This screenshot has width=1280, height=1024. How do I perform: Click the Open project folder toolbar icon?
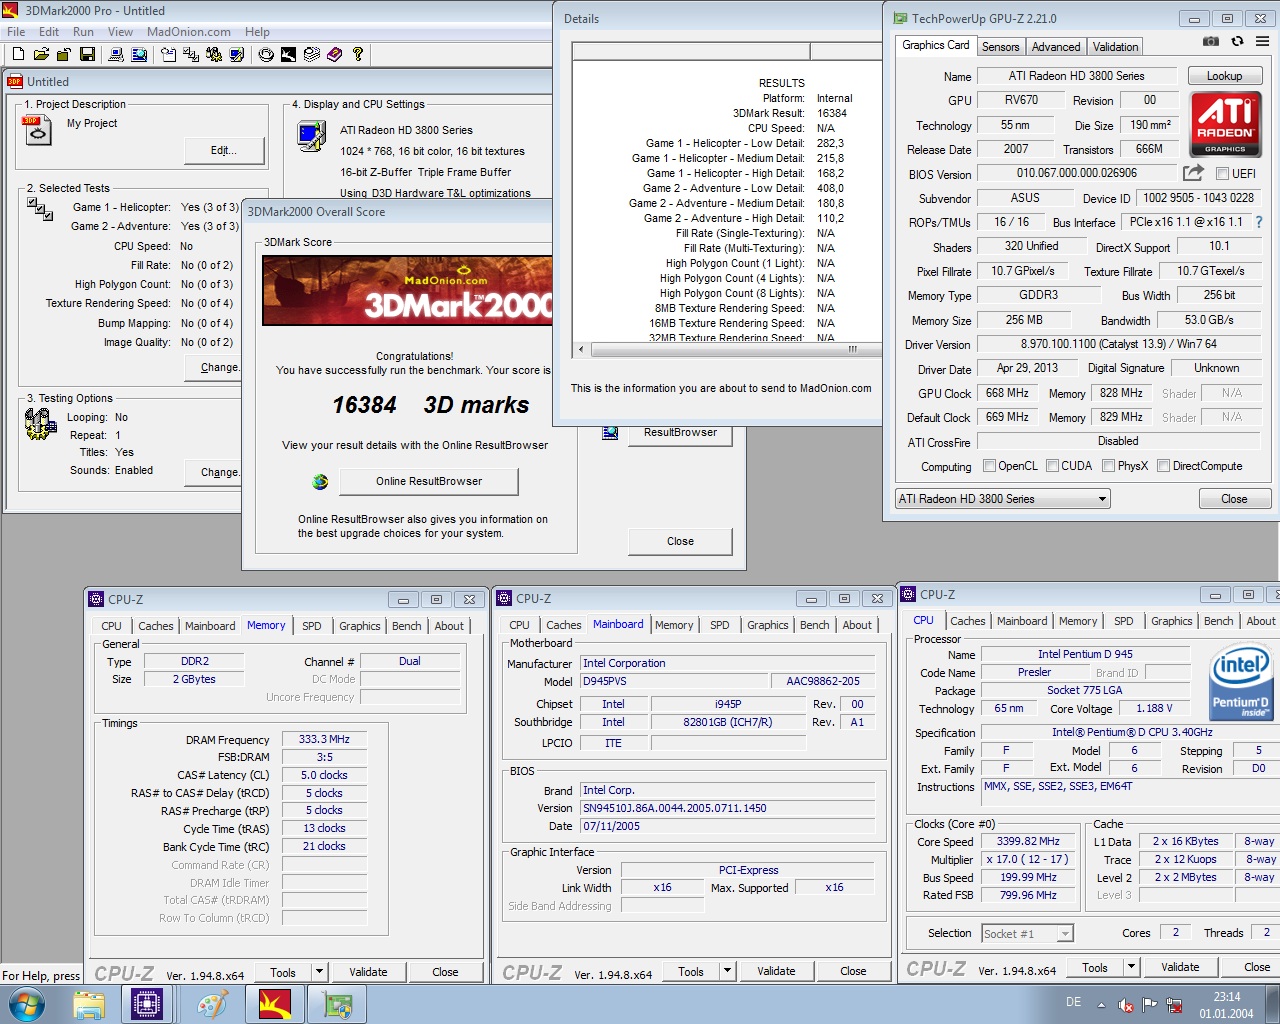pyautogui.click(x=41, y=54)
